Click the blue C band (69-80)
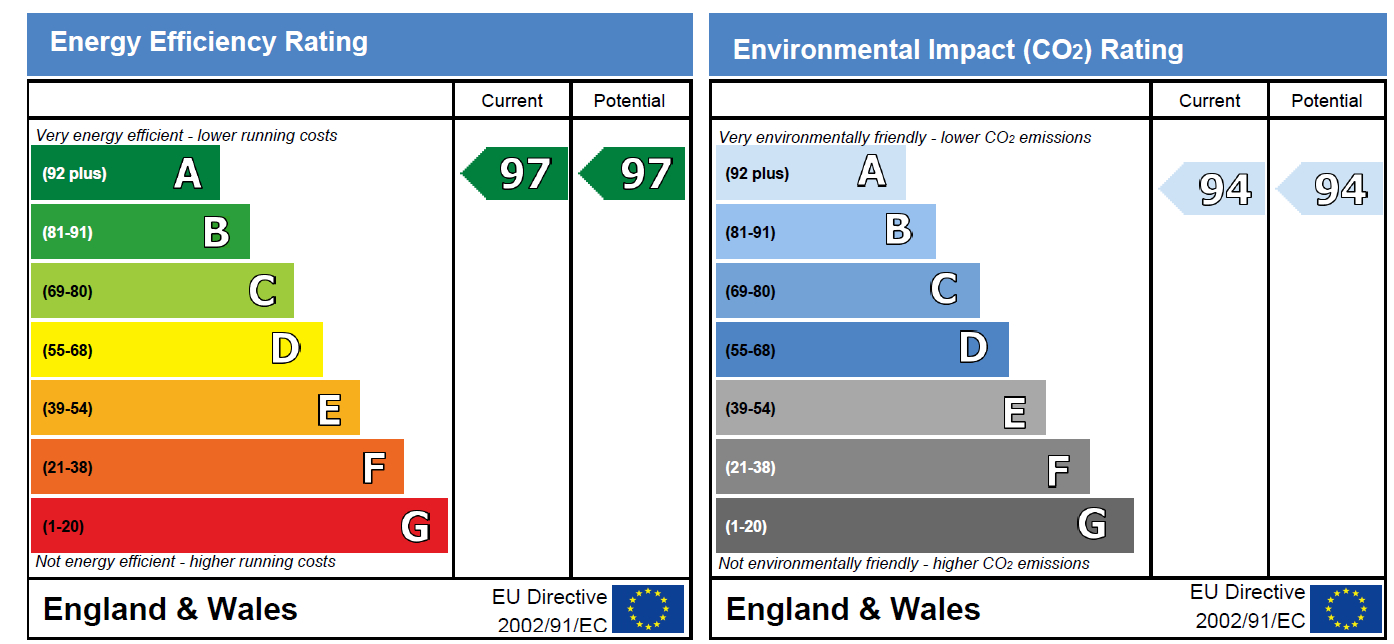This screenshot has height=644, width=1394. click(x=848, y=291)
